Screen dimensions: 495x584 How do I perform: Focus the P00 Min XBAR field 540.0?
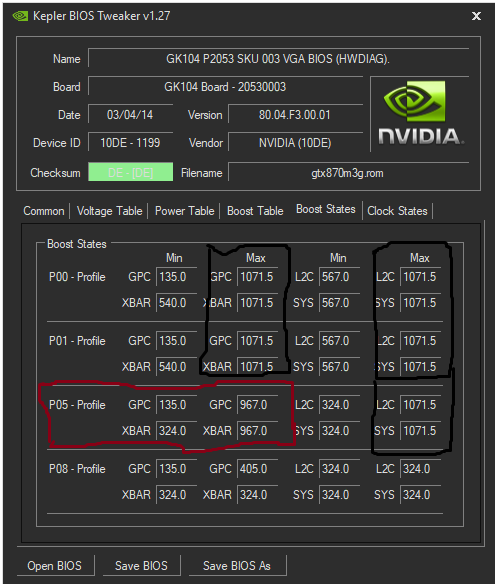[x=176, y=303]
